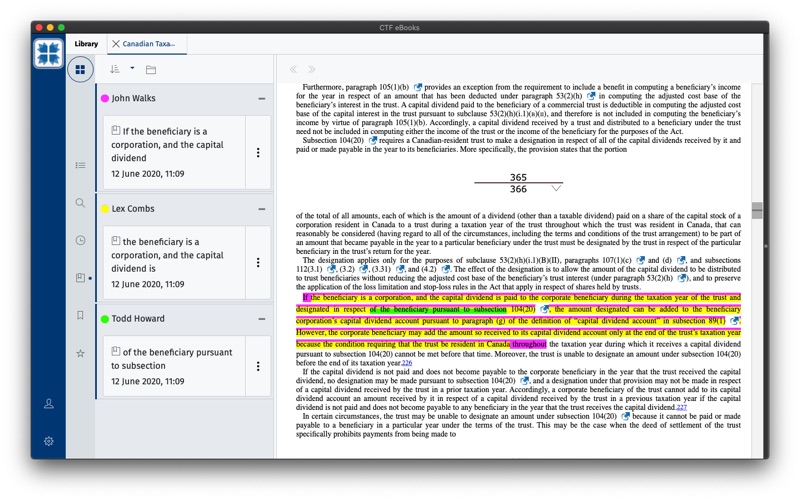The image size is (800, 500).
Task: Open paragraph 105(1)(b) reference link icon
Action: click(x=417, y=87)
